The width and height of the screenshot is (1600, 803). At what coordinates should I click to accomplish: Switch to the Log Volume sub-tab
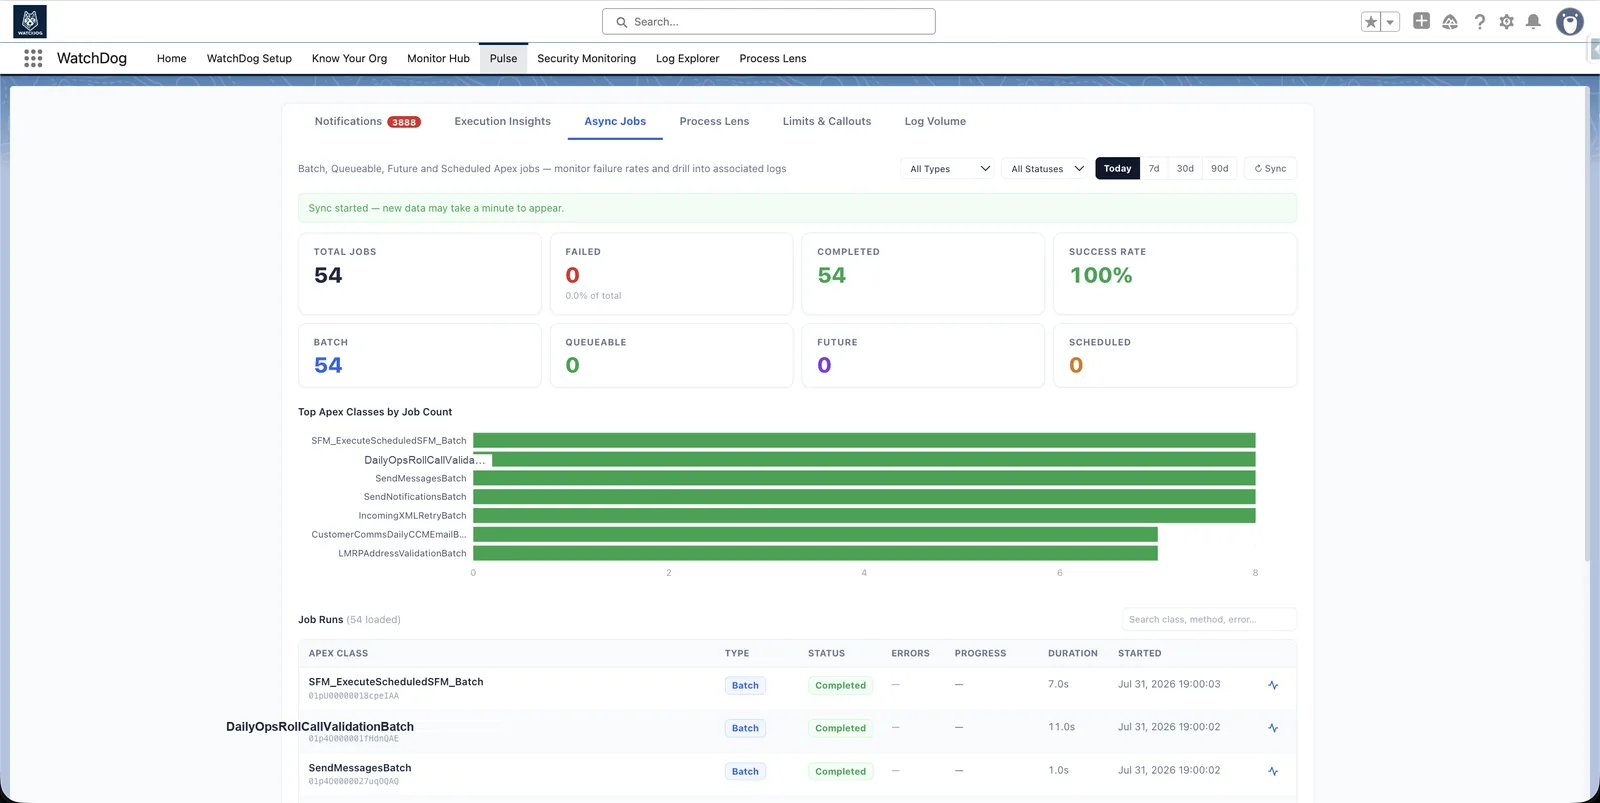(x=935, y=121)
